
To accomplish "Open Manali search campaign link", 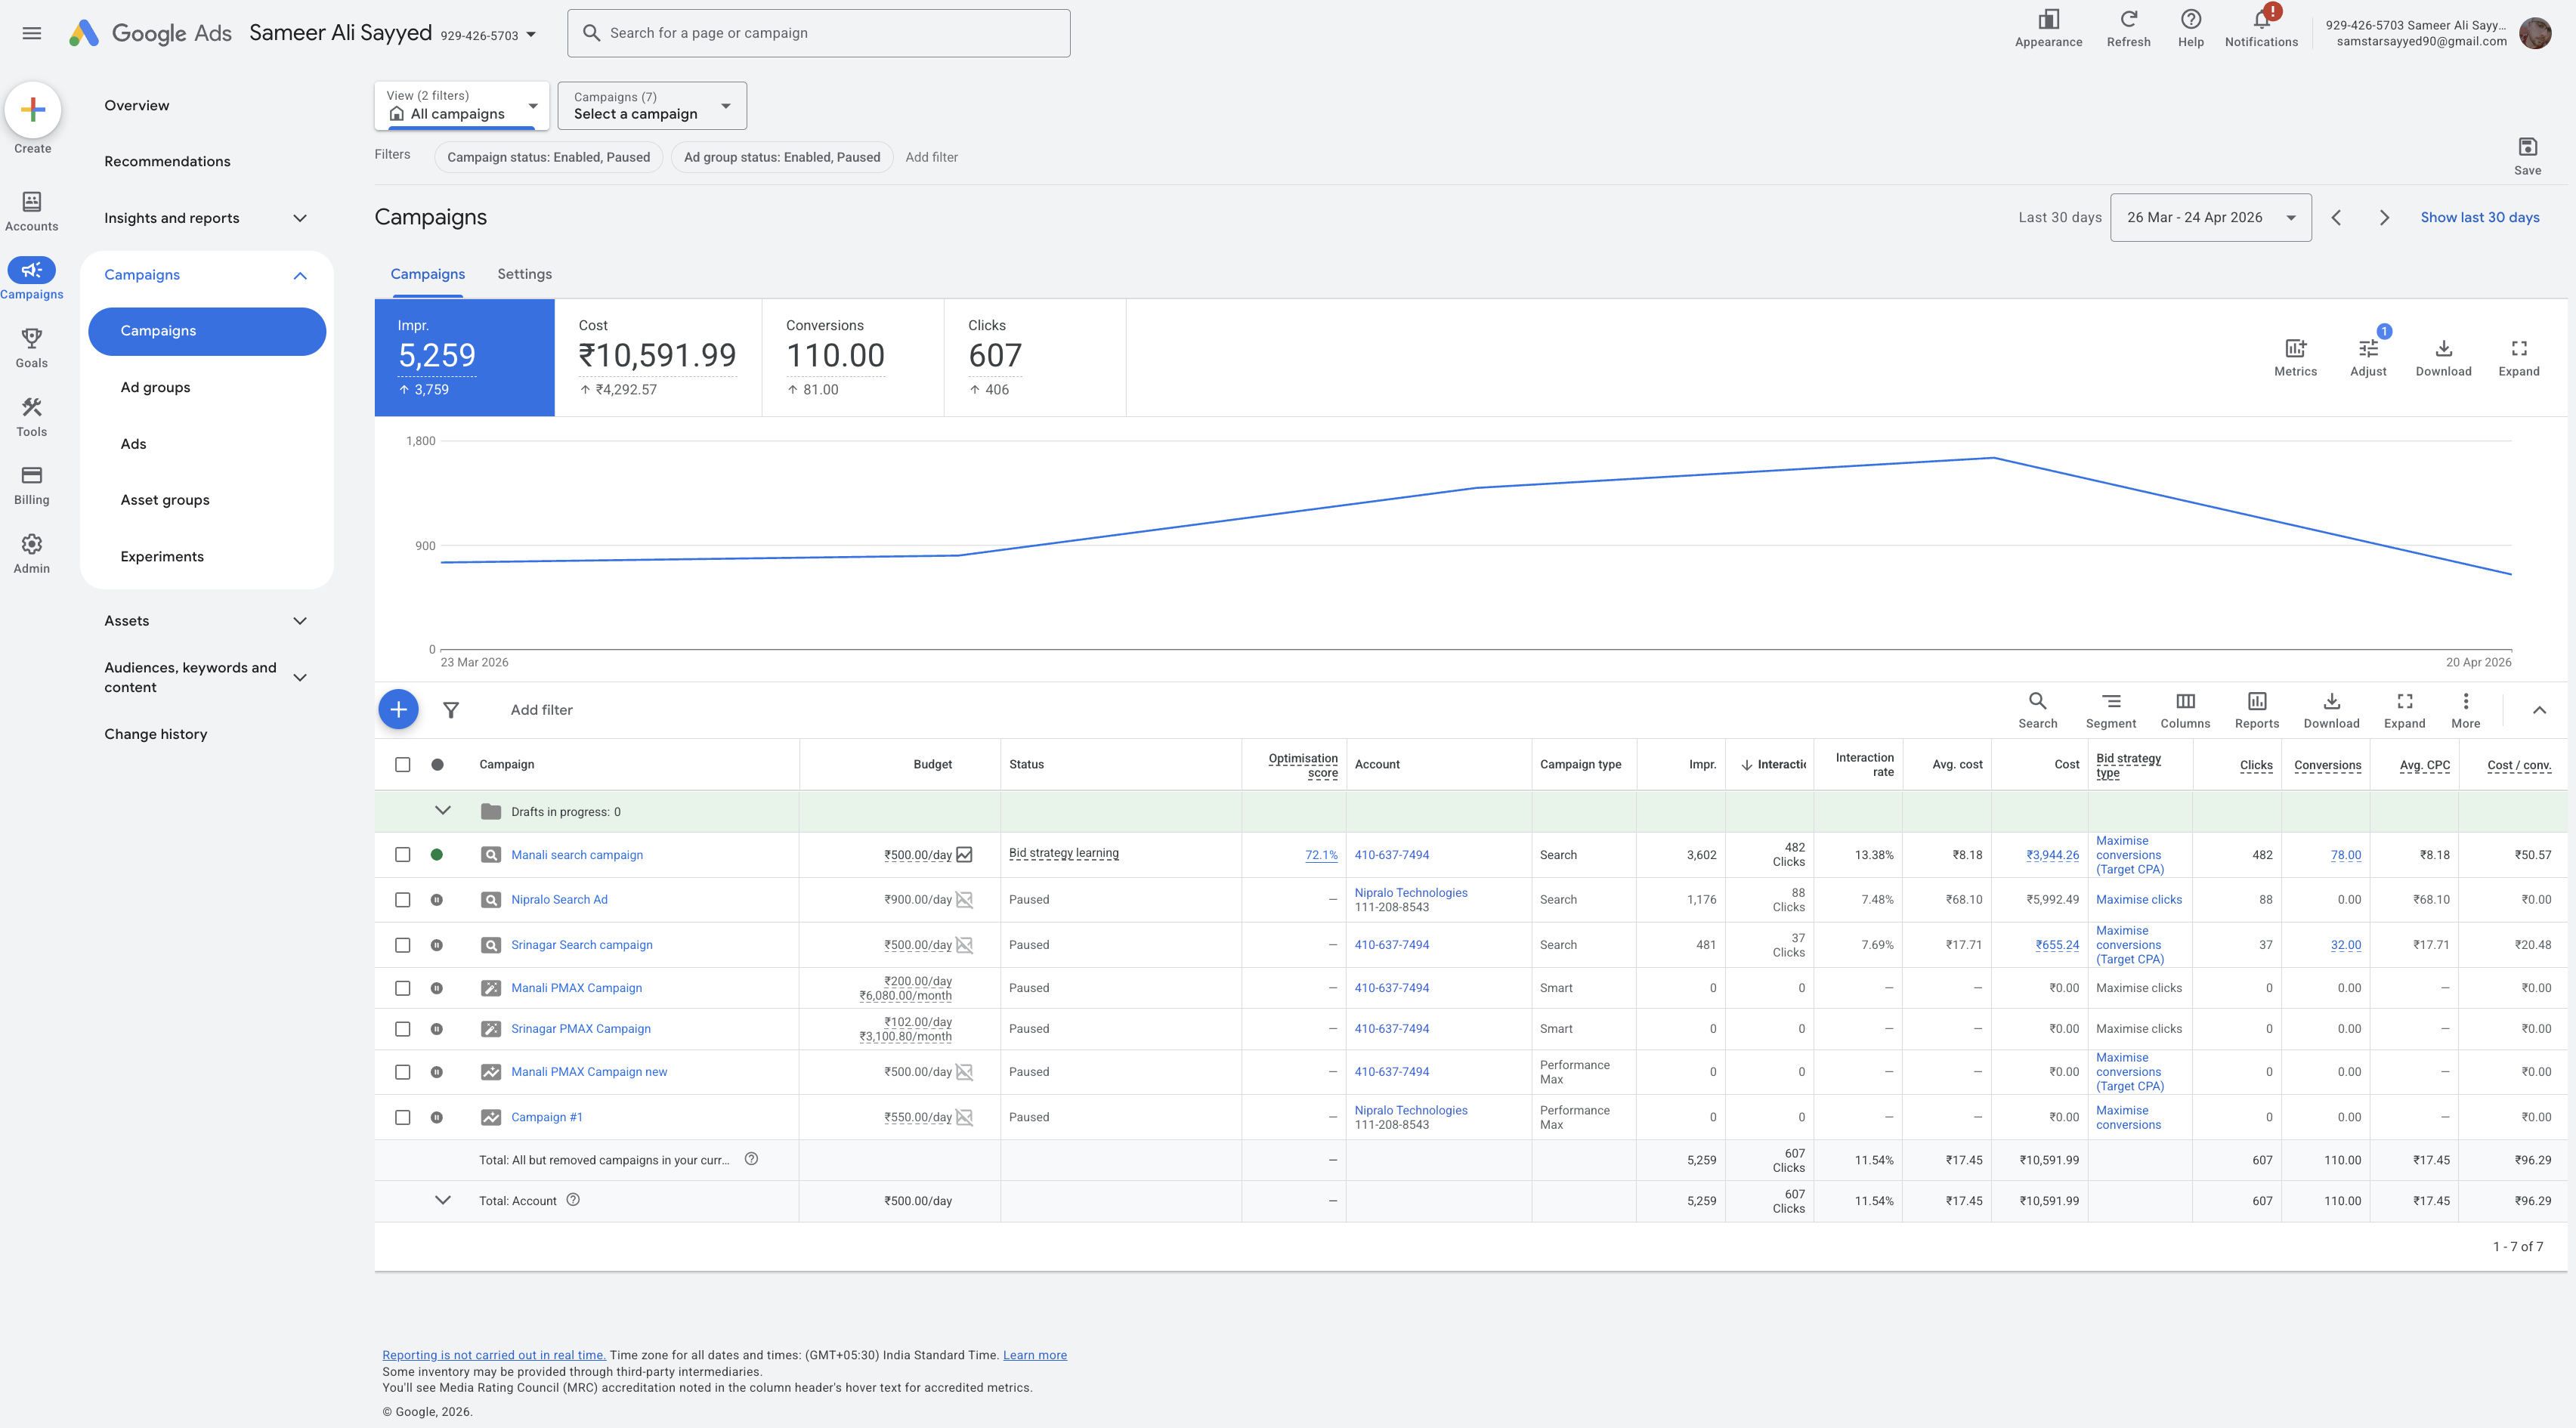I will coord(577,855).
